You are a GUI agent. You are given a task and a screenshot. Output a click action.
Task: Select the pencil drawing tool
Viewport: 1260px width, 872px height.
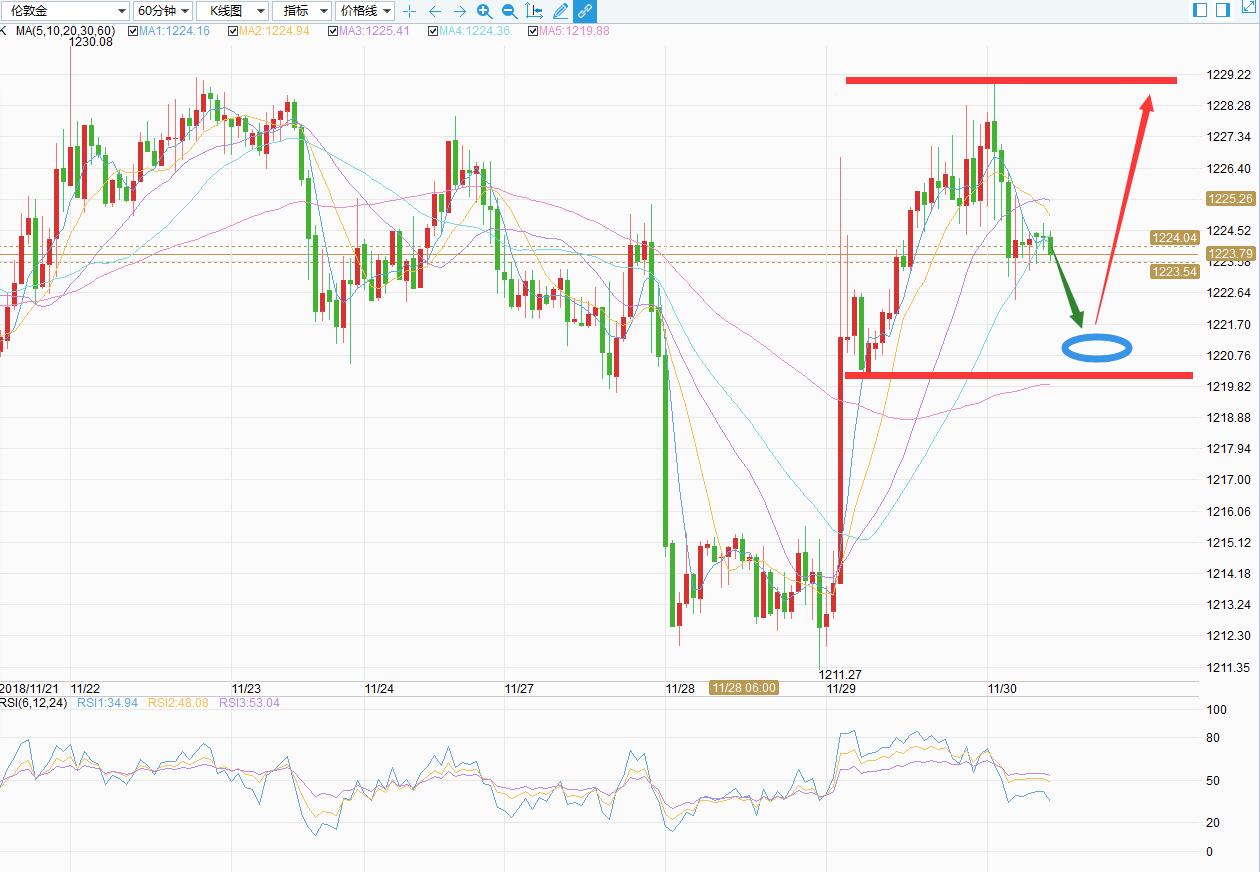(x=560, y=11)
